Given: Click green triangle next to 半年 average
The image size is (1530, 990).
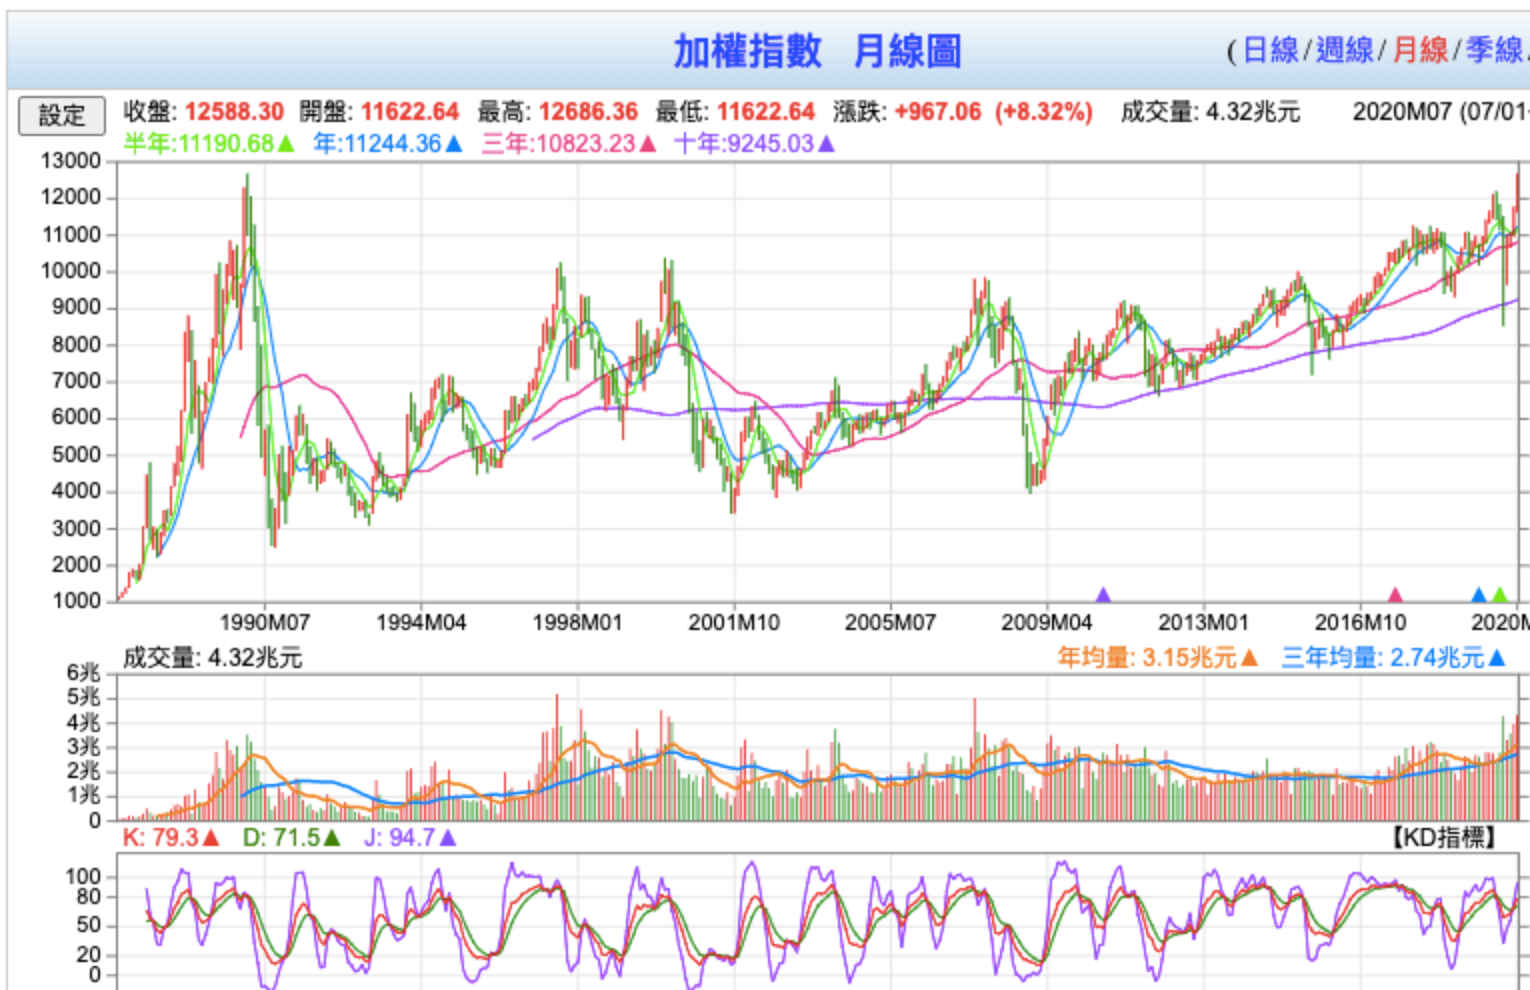Looking at the screenshot, I should [x=286, y=144].
